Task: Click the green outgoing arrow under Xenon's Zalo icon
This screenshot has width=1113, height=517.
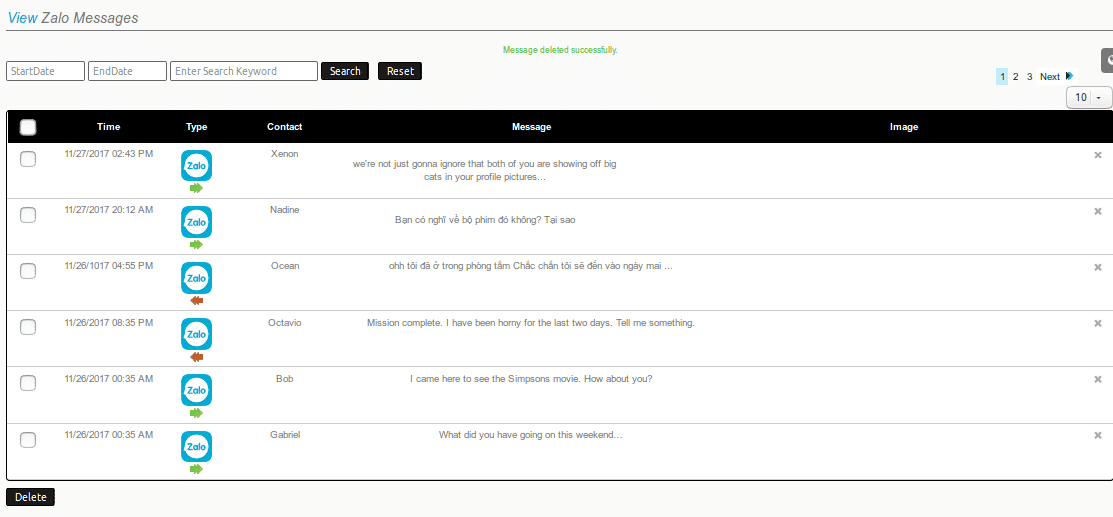Action: [197, 188]
